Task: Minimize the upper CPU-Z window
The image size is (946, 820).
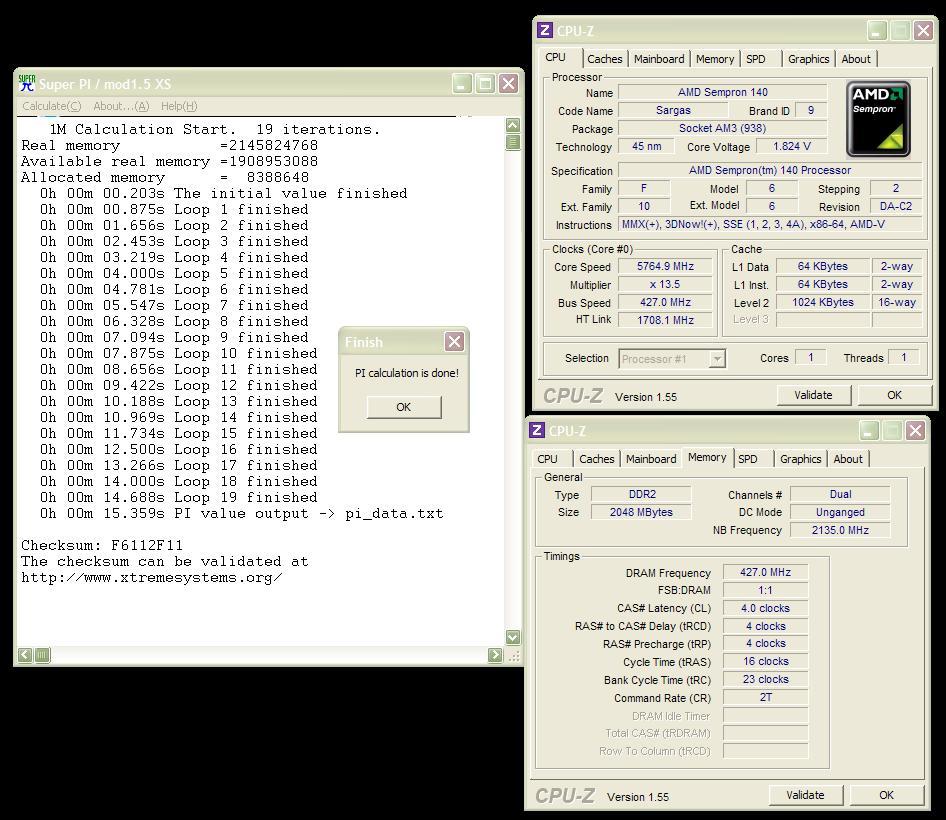Action: click(x=877, y=31)
